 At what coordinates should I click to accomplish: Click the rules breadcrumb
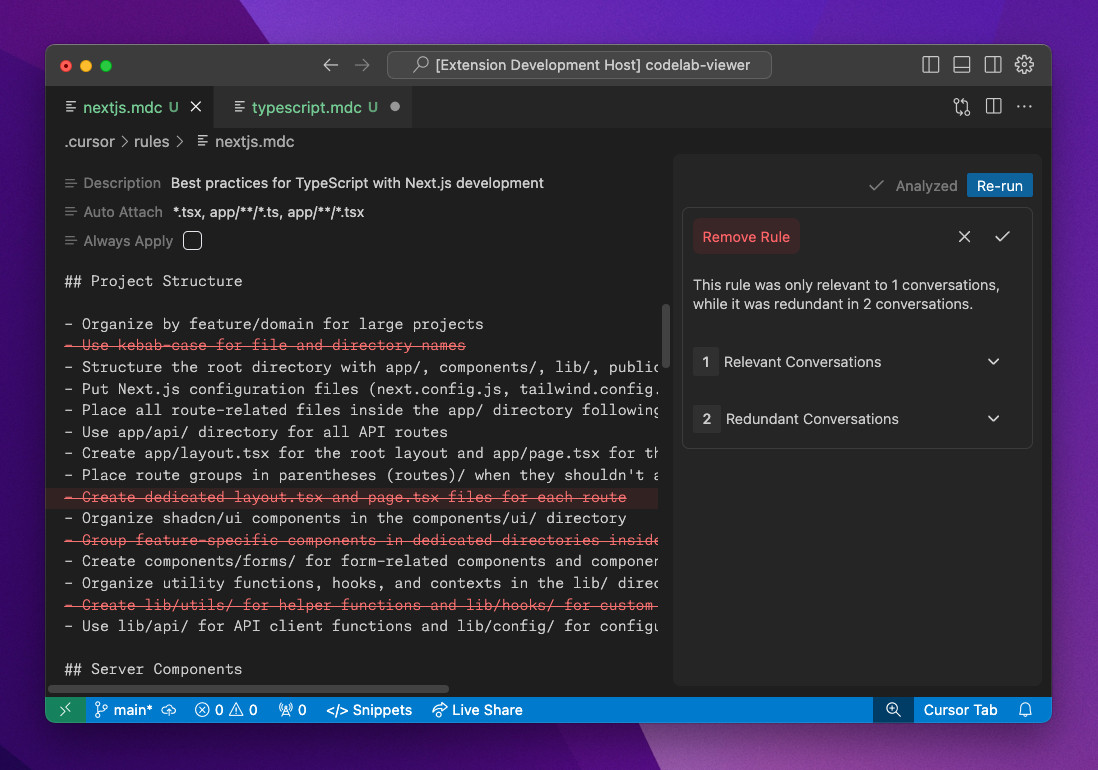click(x=151, y=141)
